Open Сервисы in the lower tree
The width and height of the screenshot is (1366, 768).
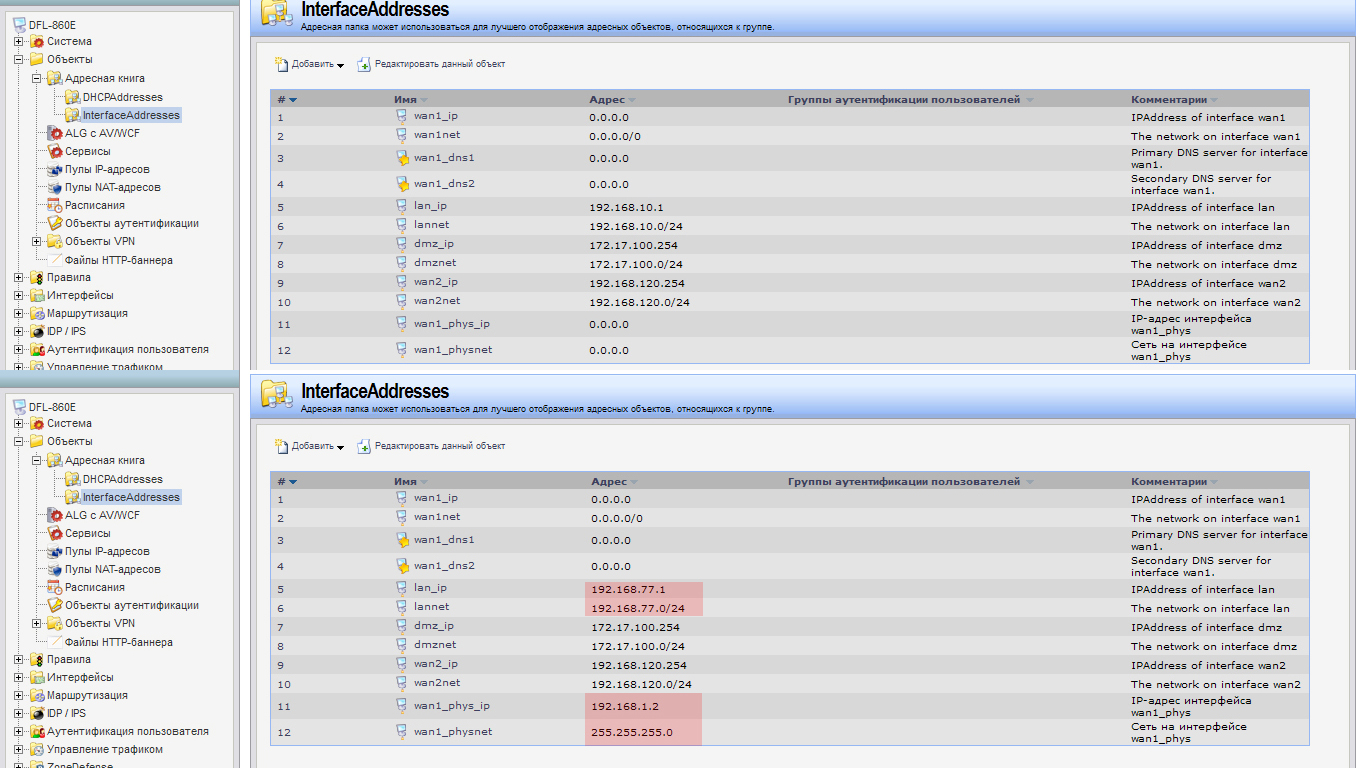click(x=88, y=533)
